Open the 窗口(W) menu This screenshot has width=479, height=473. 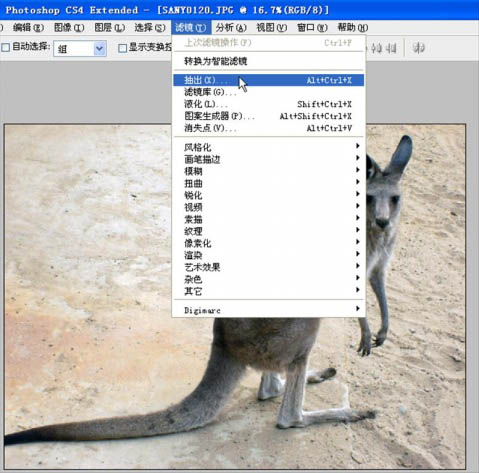click(312, 28)
